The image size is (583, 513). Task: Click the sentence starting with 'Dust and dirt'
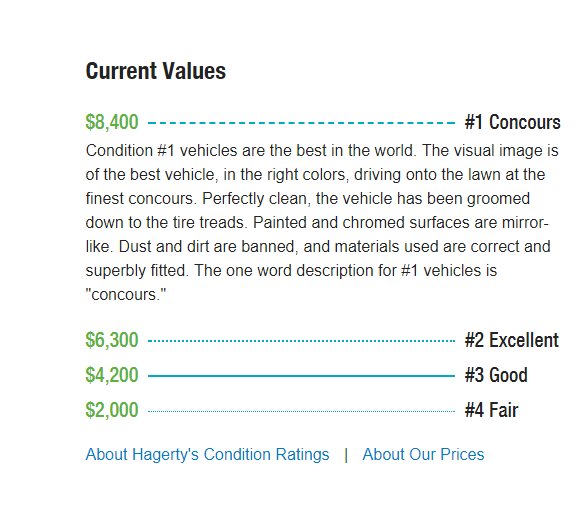pyautogui.click(x=318, y=258)
